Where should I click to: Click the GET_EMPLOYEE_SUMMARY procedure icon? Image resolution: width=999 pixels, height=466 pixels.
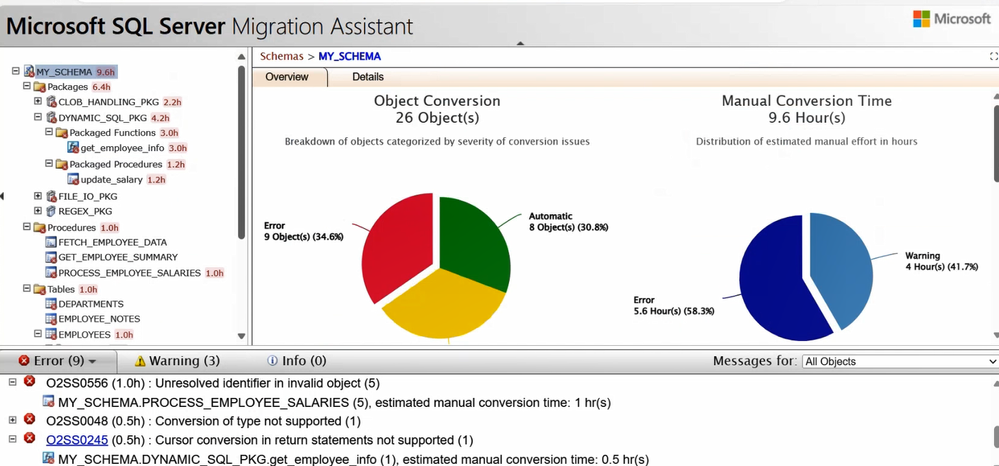[52, 258]
